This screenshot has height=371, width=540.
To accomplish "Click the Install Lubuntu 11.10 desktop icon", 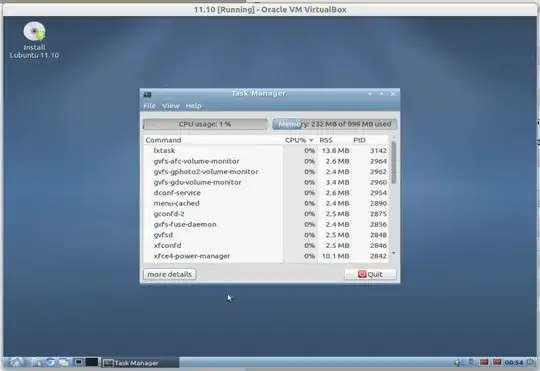I will pos(34,40).
